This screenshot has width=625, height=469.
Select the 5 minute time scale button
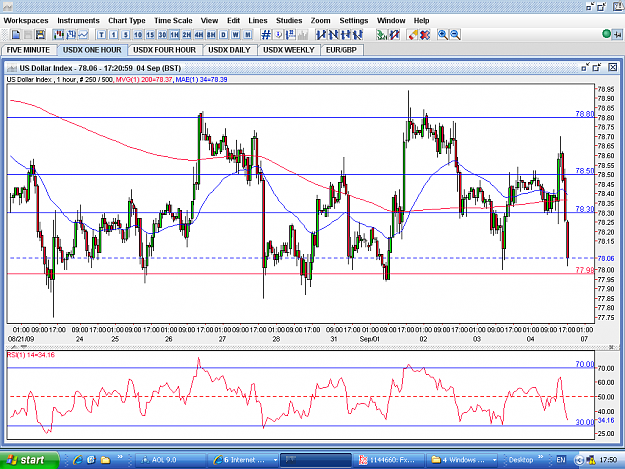pos(126,35)
